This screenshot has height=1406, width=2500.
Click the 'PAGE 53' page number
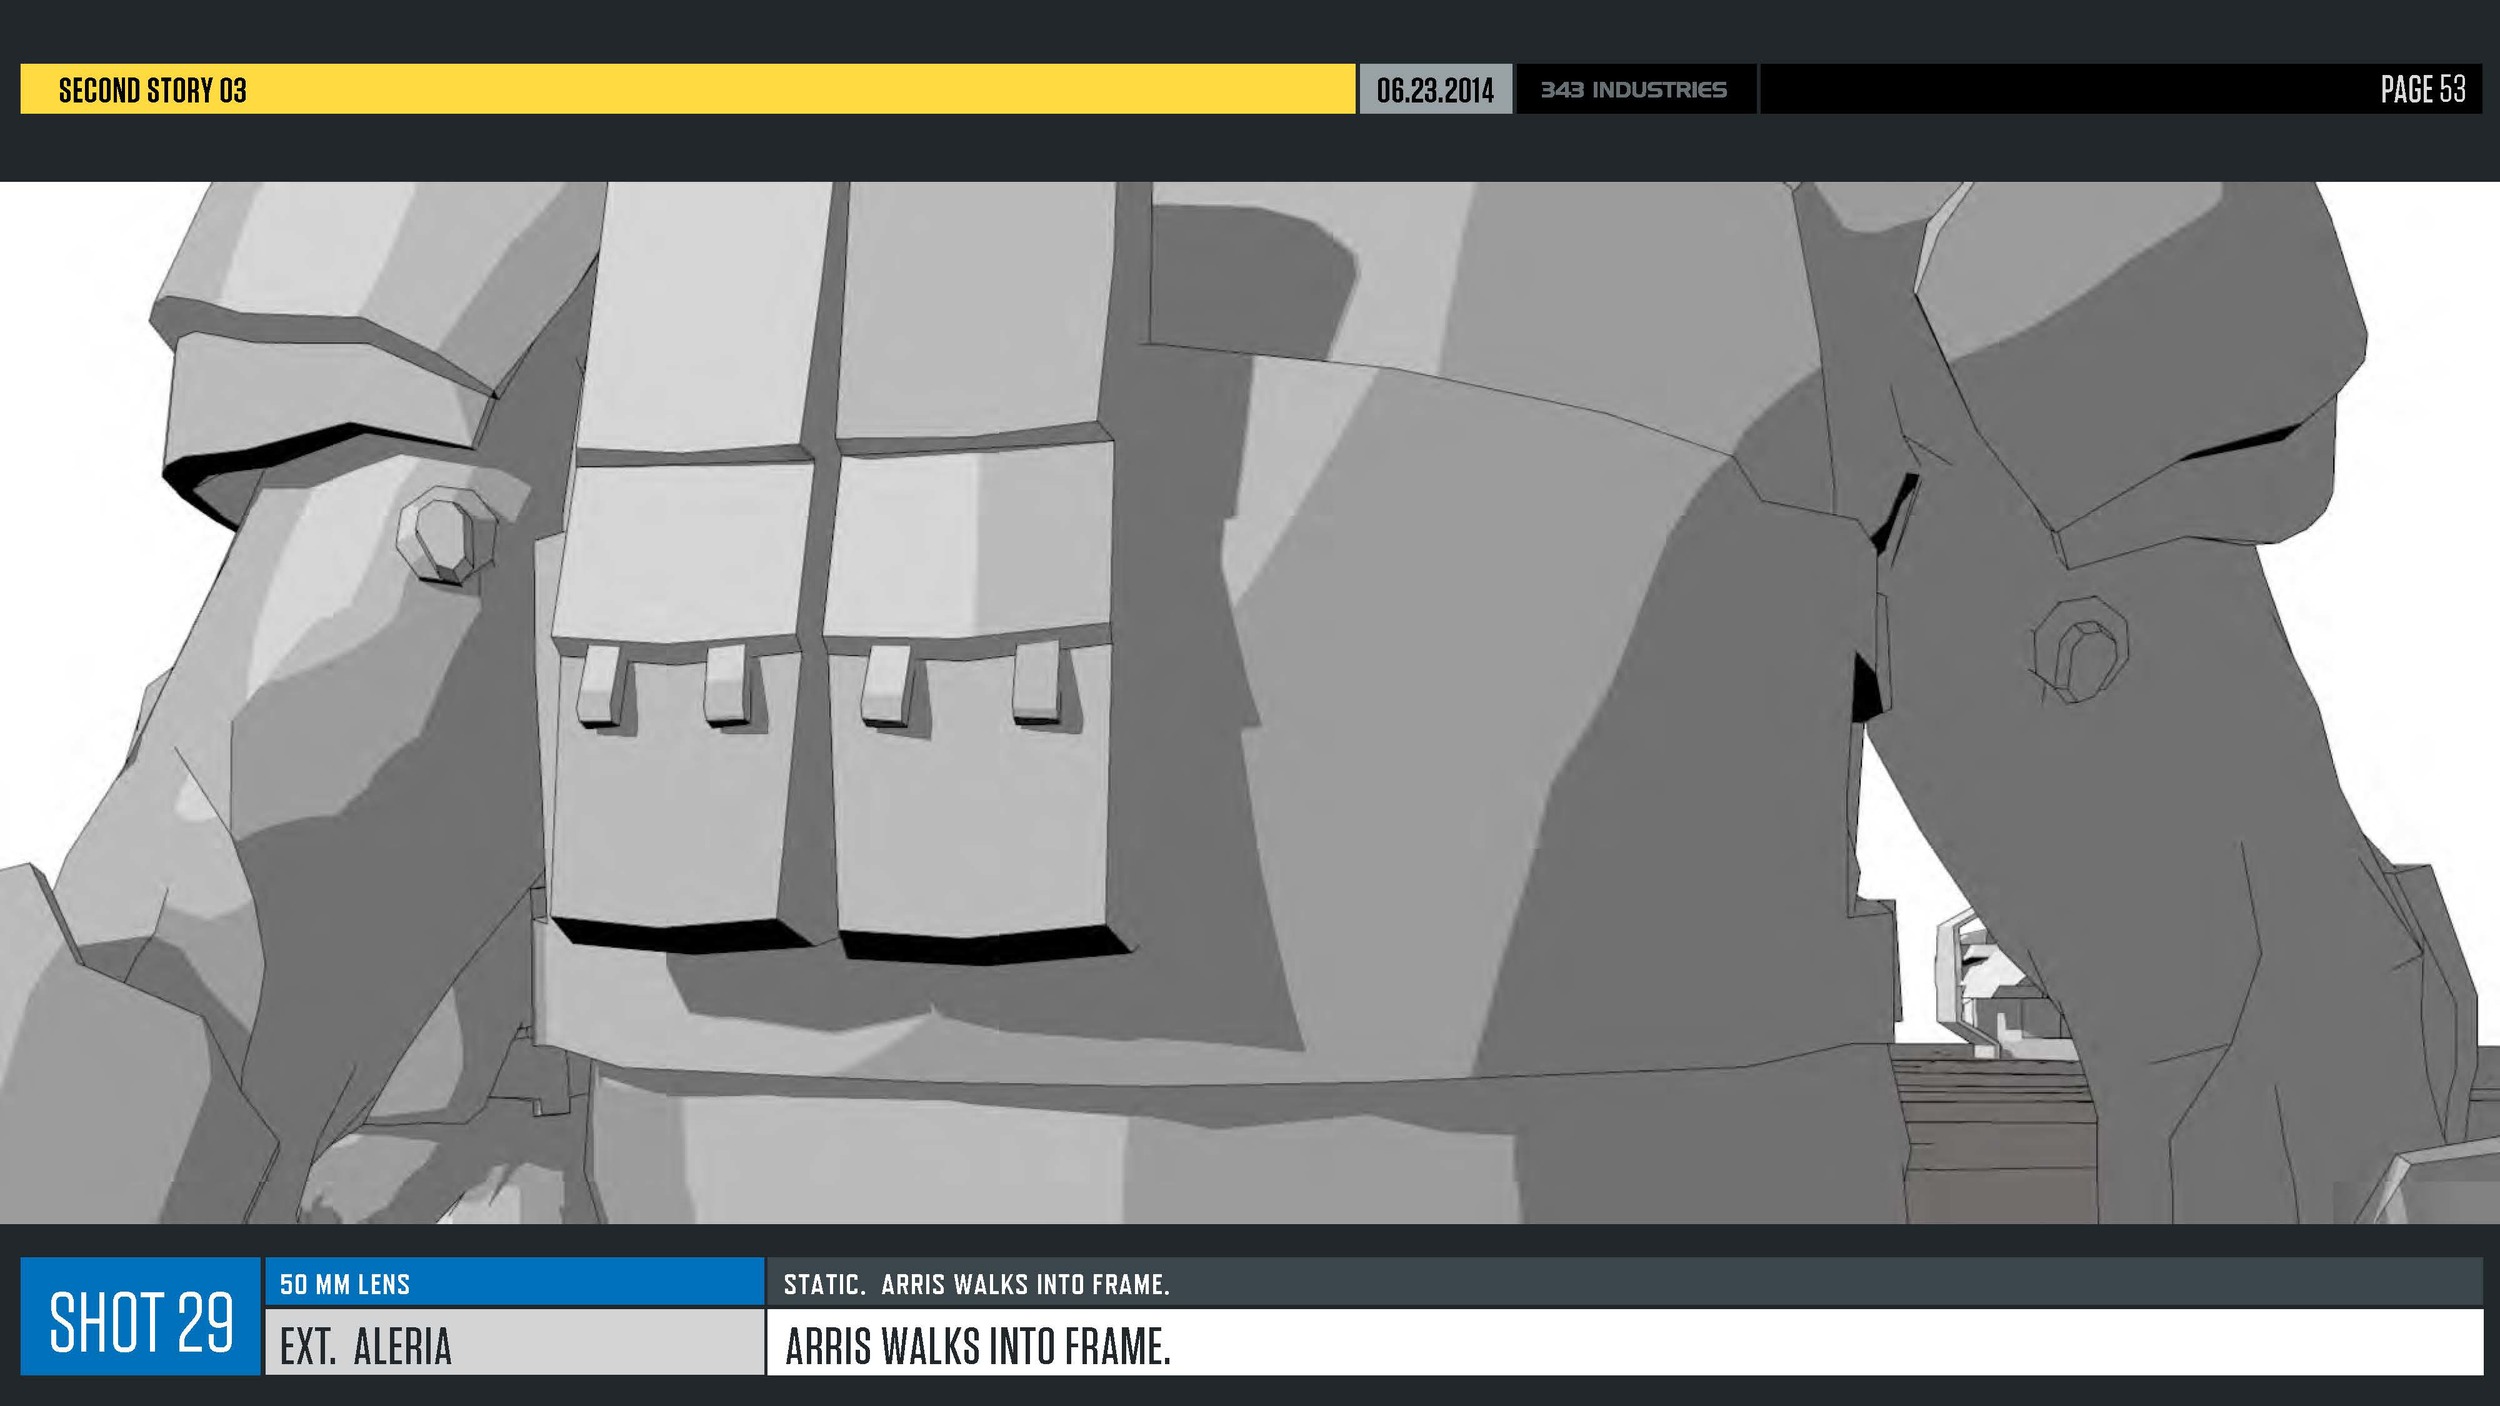click(2423, 89)
